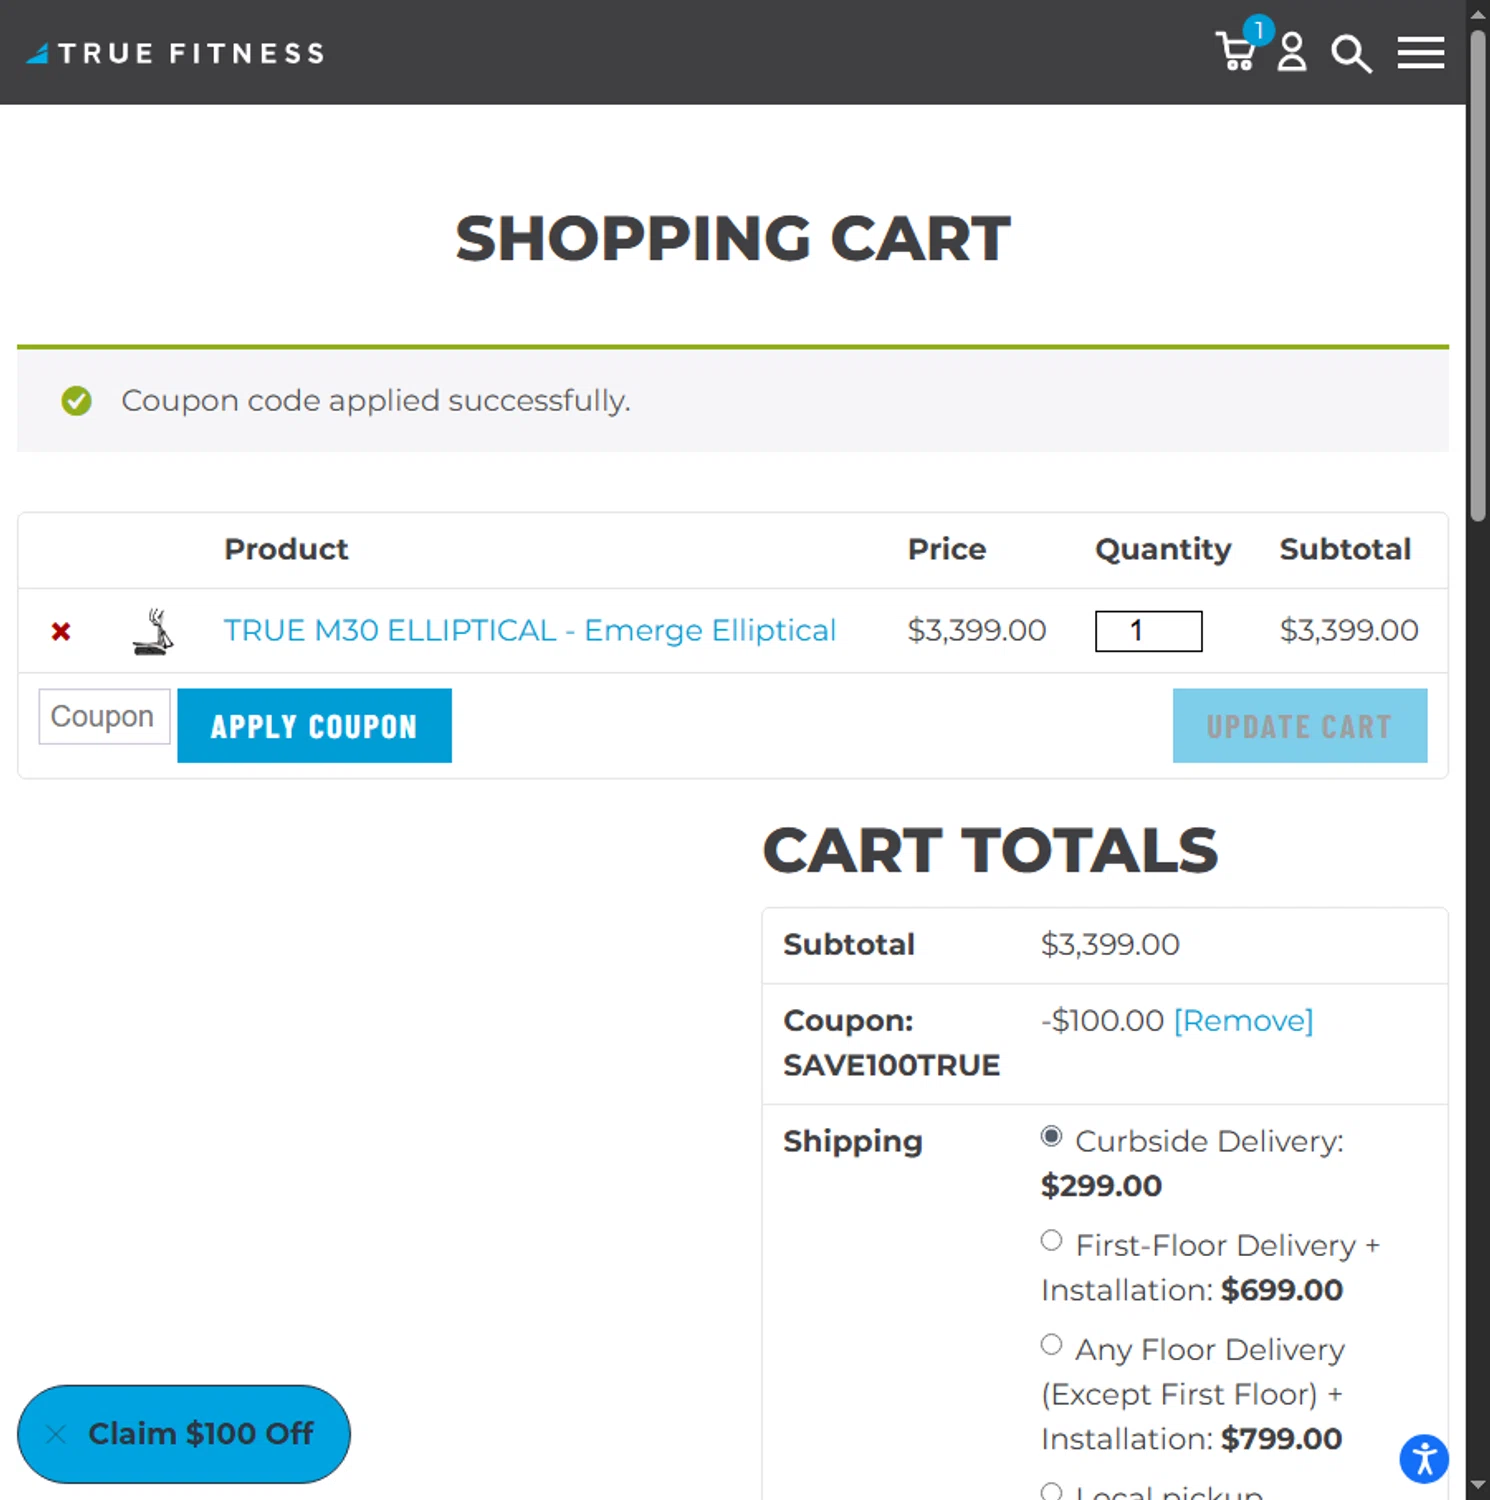Select First-Floor Delivery + Installation option
The width and height of the screenshot is (1490, 1500).
(1051, 1241)
